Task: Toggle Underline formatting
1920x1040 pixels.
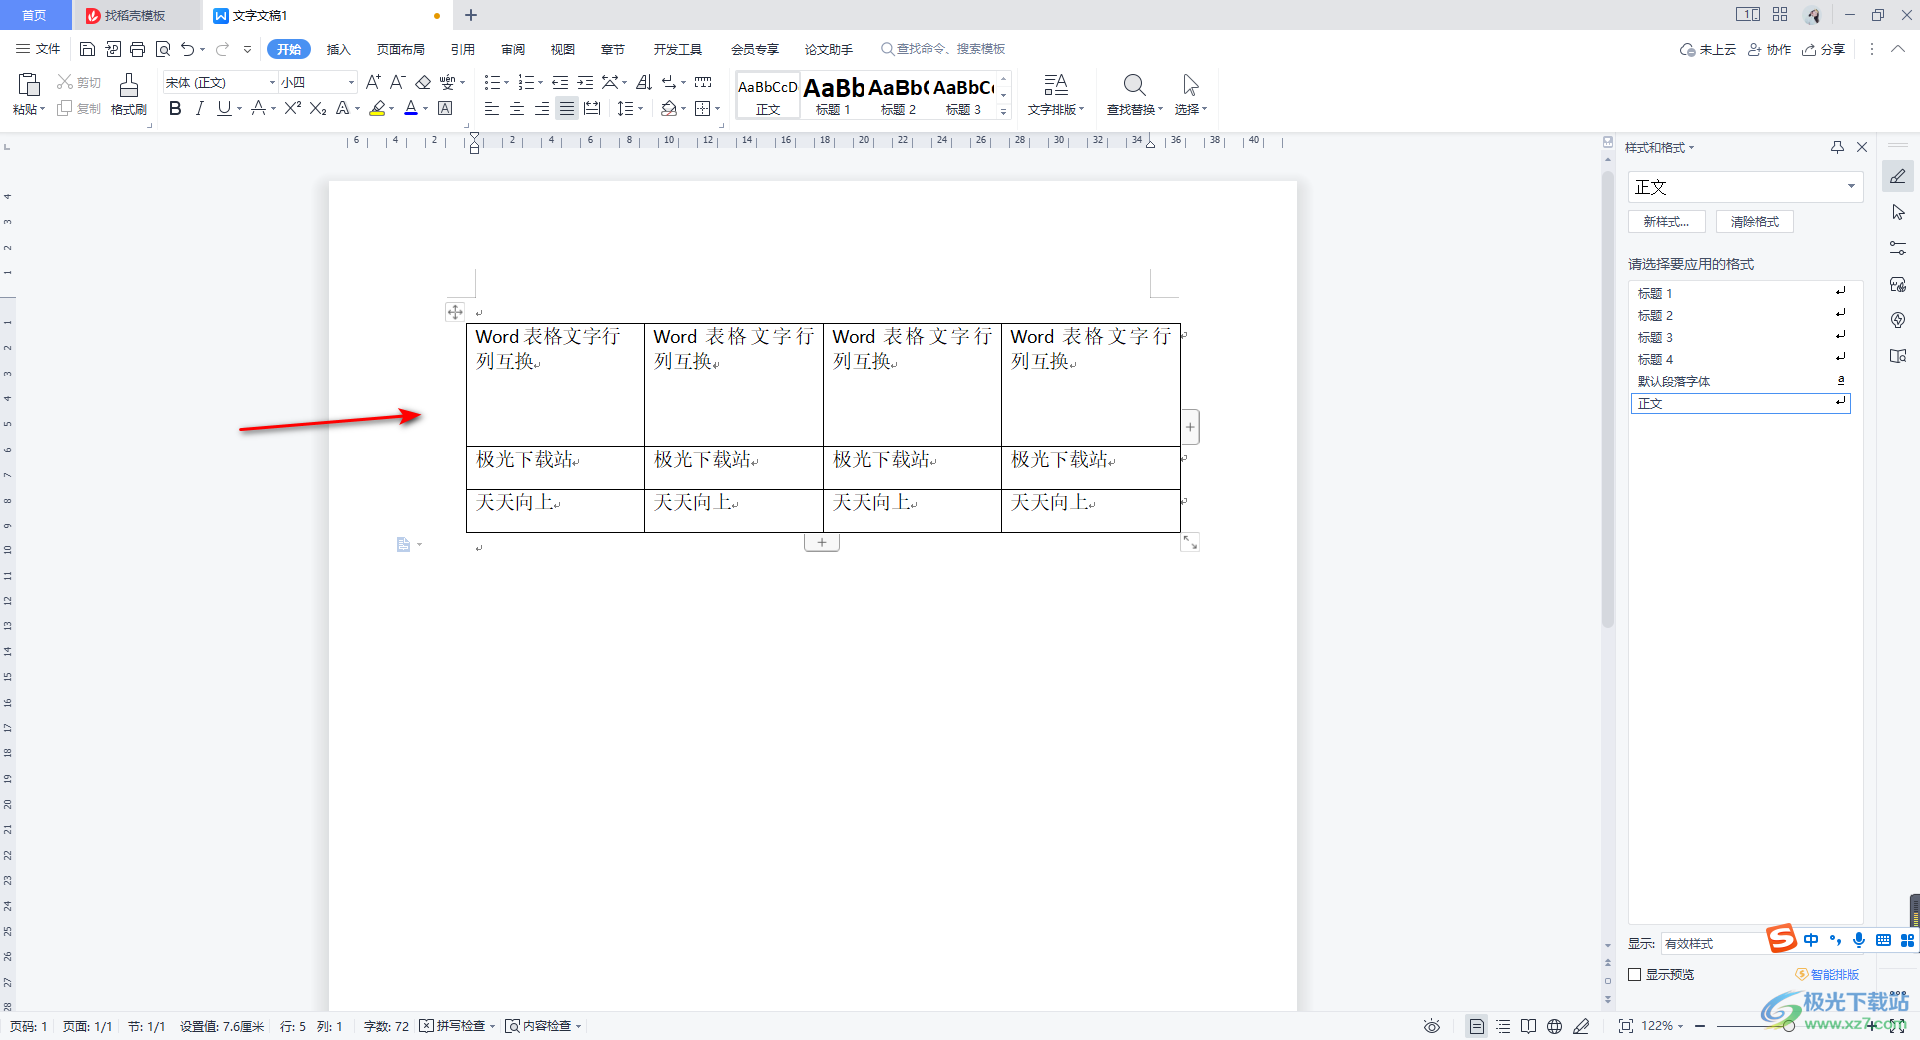Action: (x=224, y=109)
